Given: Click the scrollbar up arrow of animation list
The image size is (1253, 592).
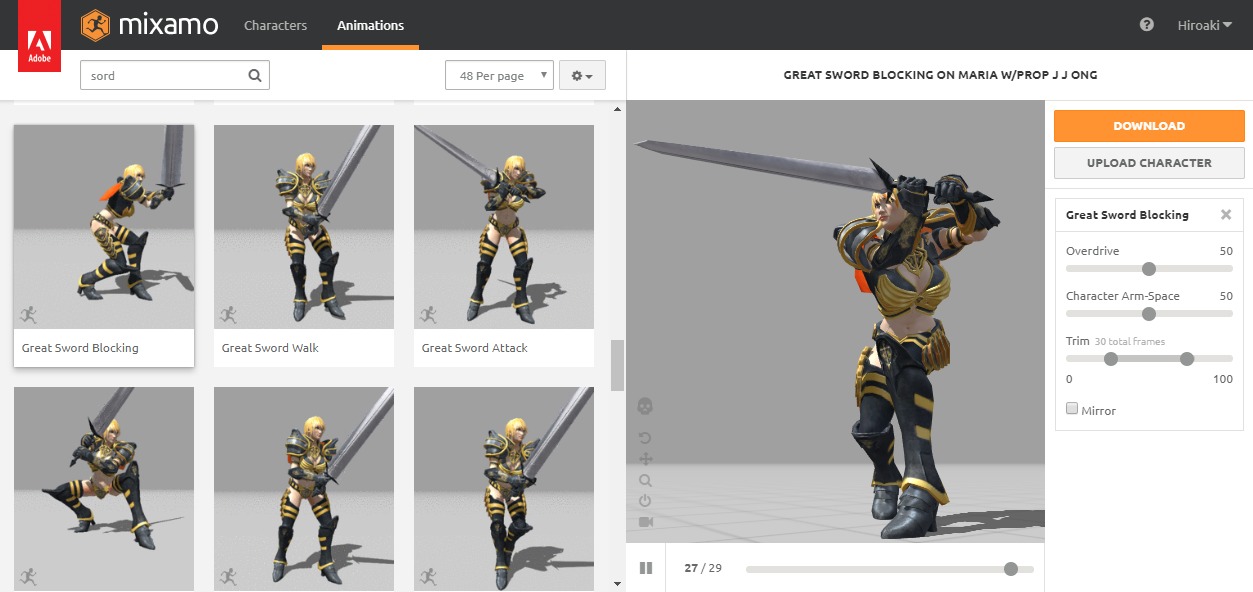Looking at the screenshot, I should 617,107.
